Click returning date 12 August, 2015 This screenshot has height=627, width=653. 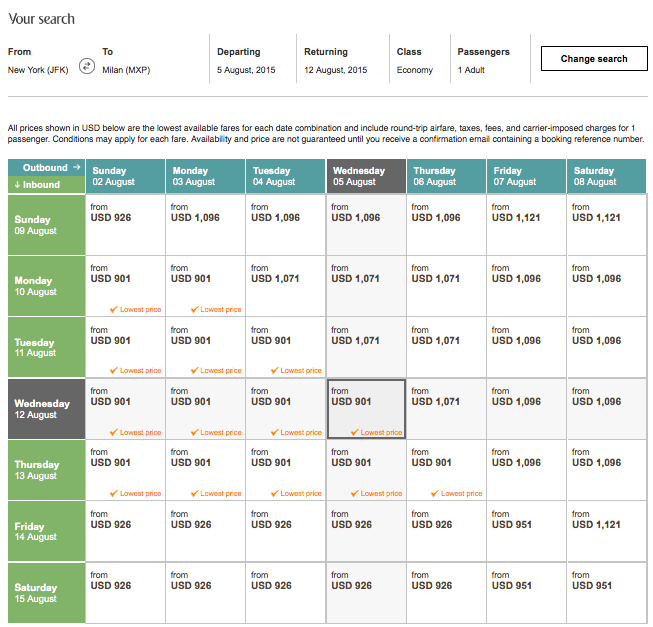[336, 70]
